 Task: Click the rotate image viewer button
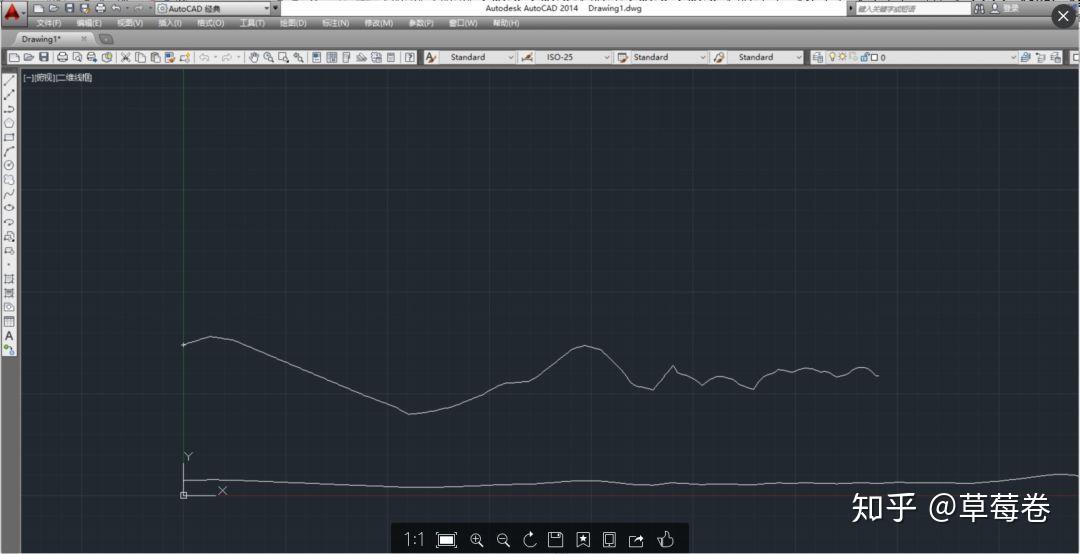(530, 540)
